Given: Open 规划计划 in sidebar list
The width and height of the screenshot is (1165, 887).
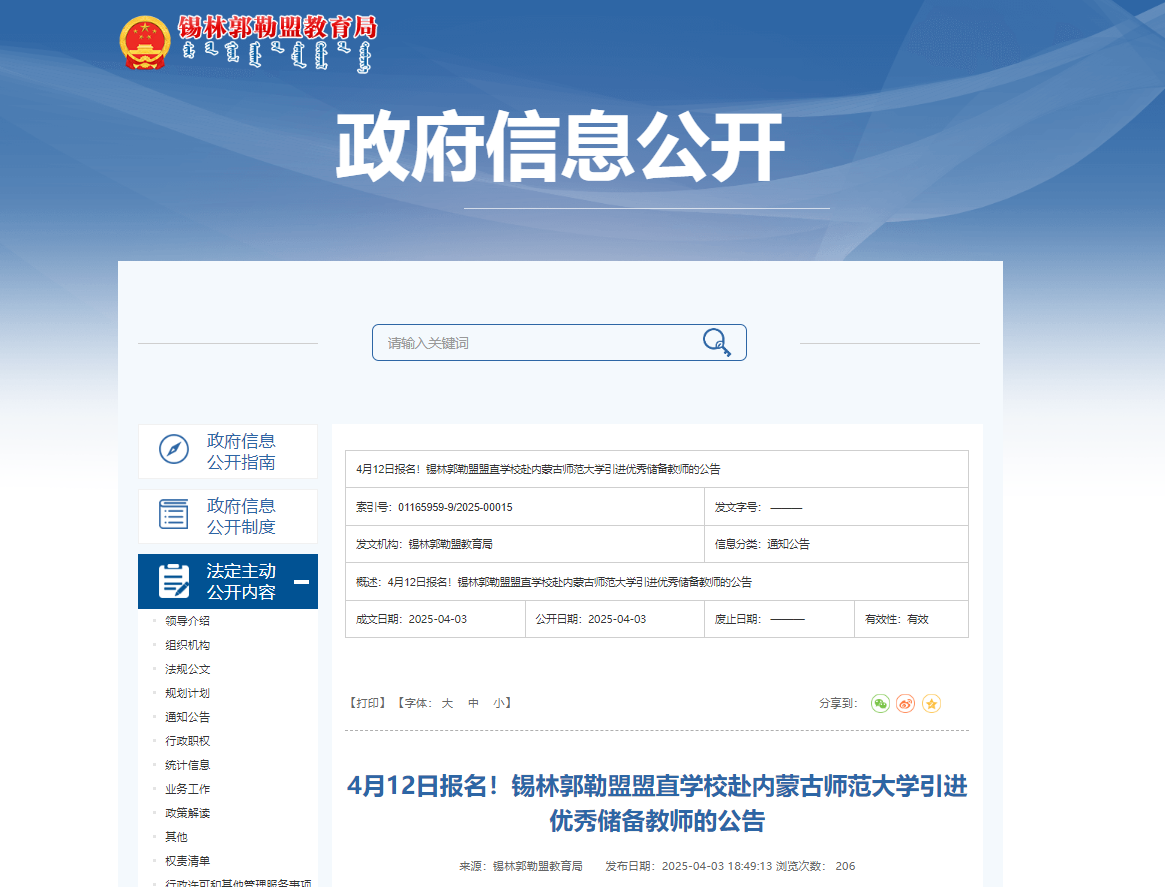Looking at the screenshot, I should point(187,693).
